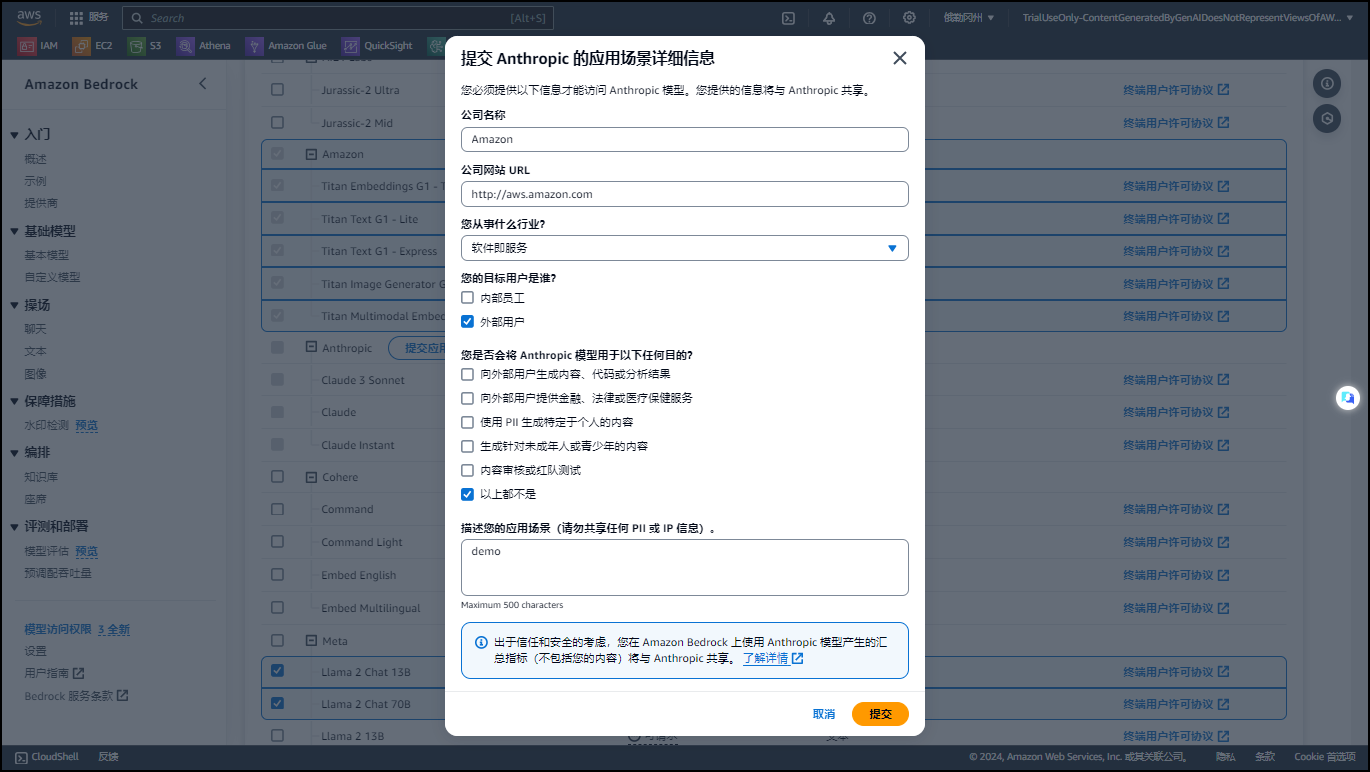The width and height of the screenshot is (1370, 772).
Task: Collapse the Amazon Bedrock sidebar arrow
Action: pyautogui.click(x=203, y=84)
